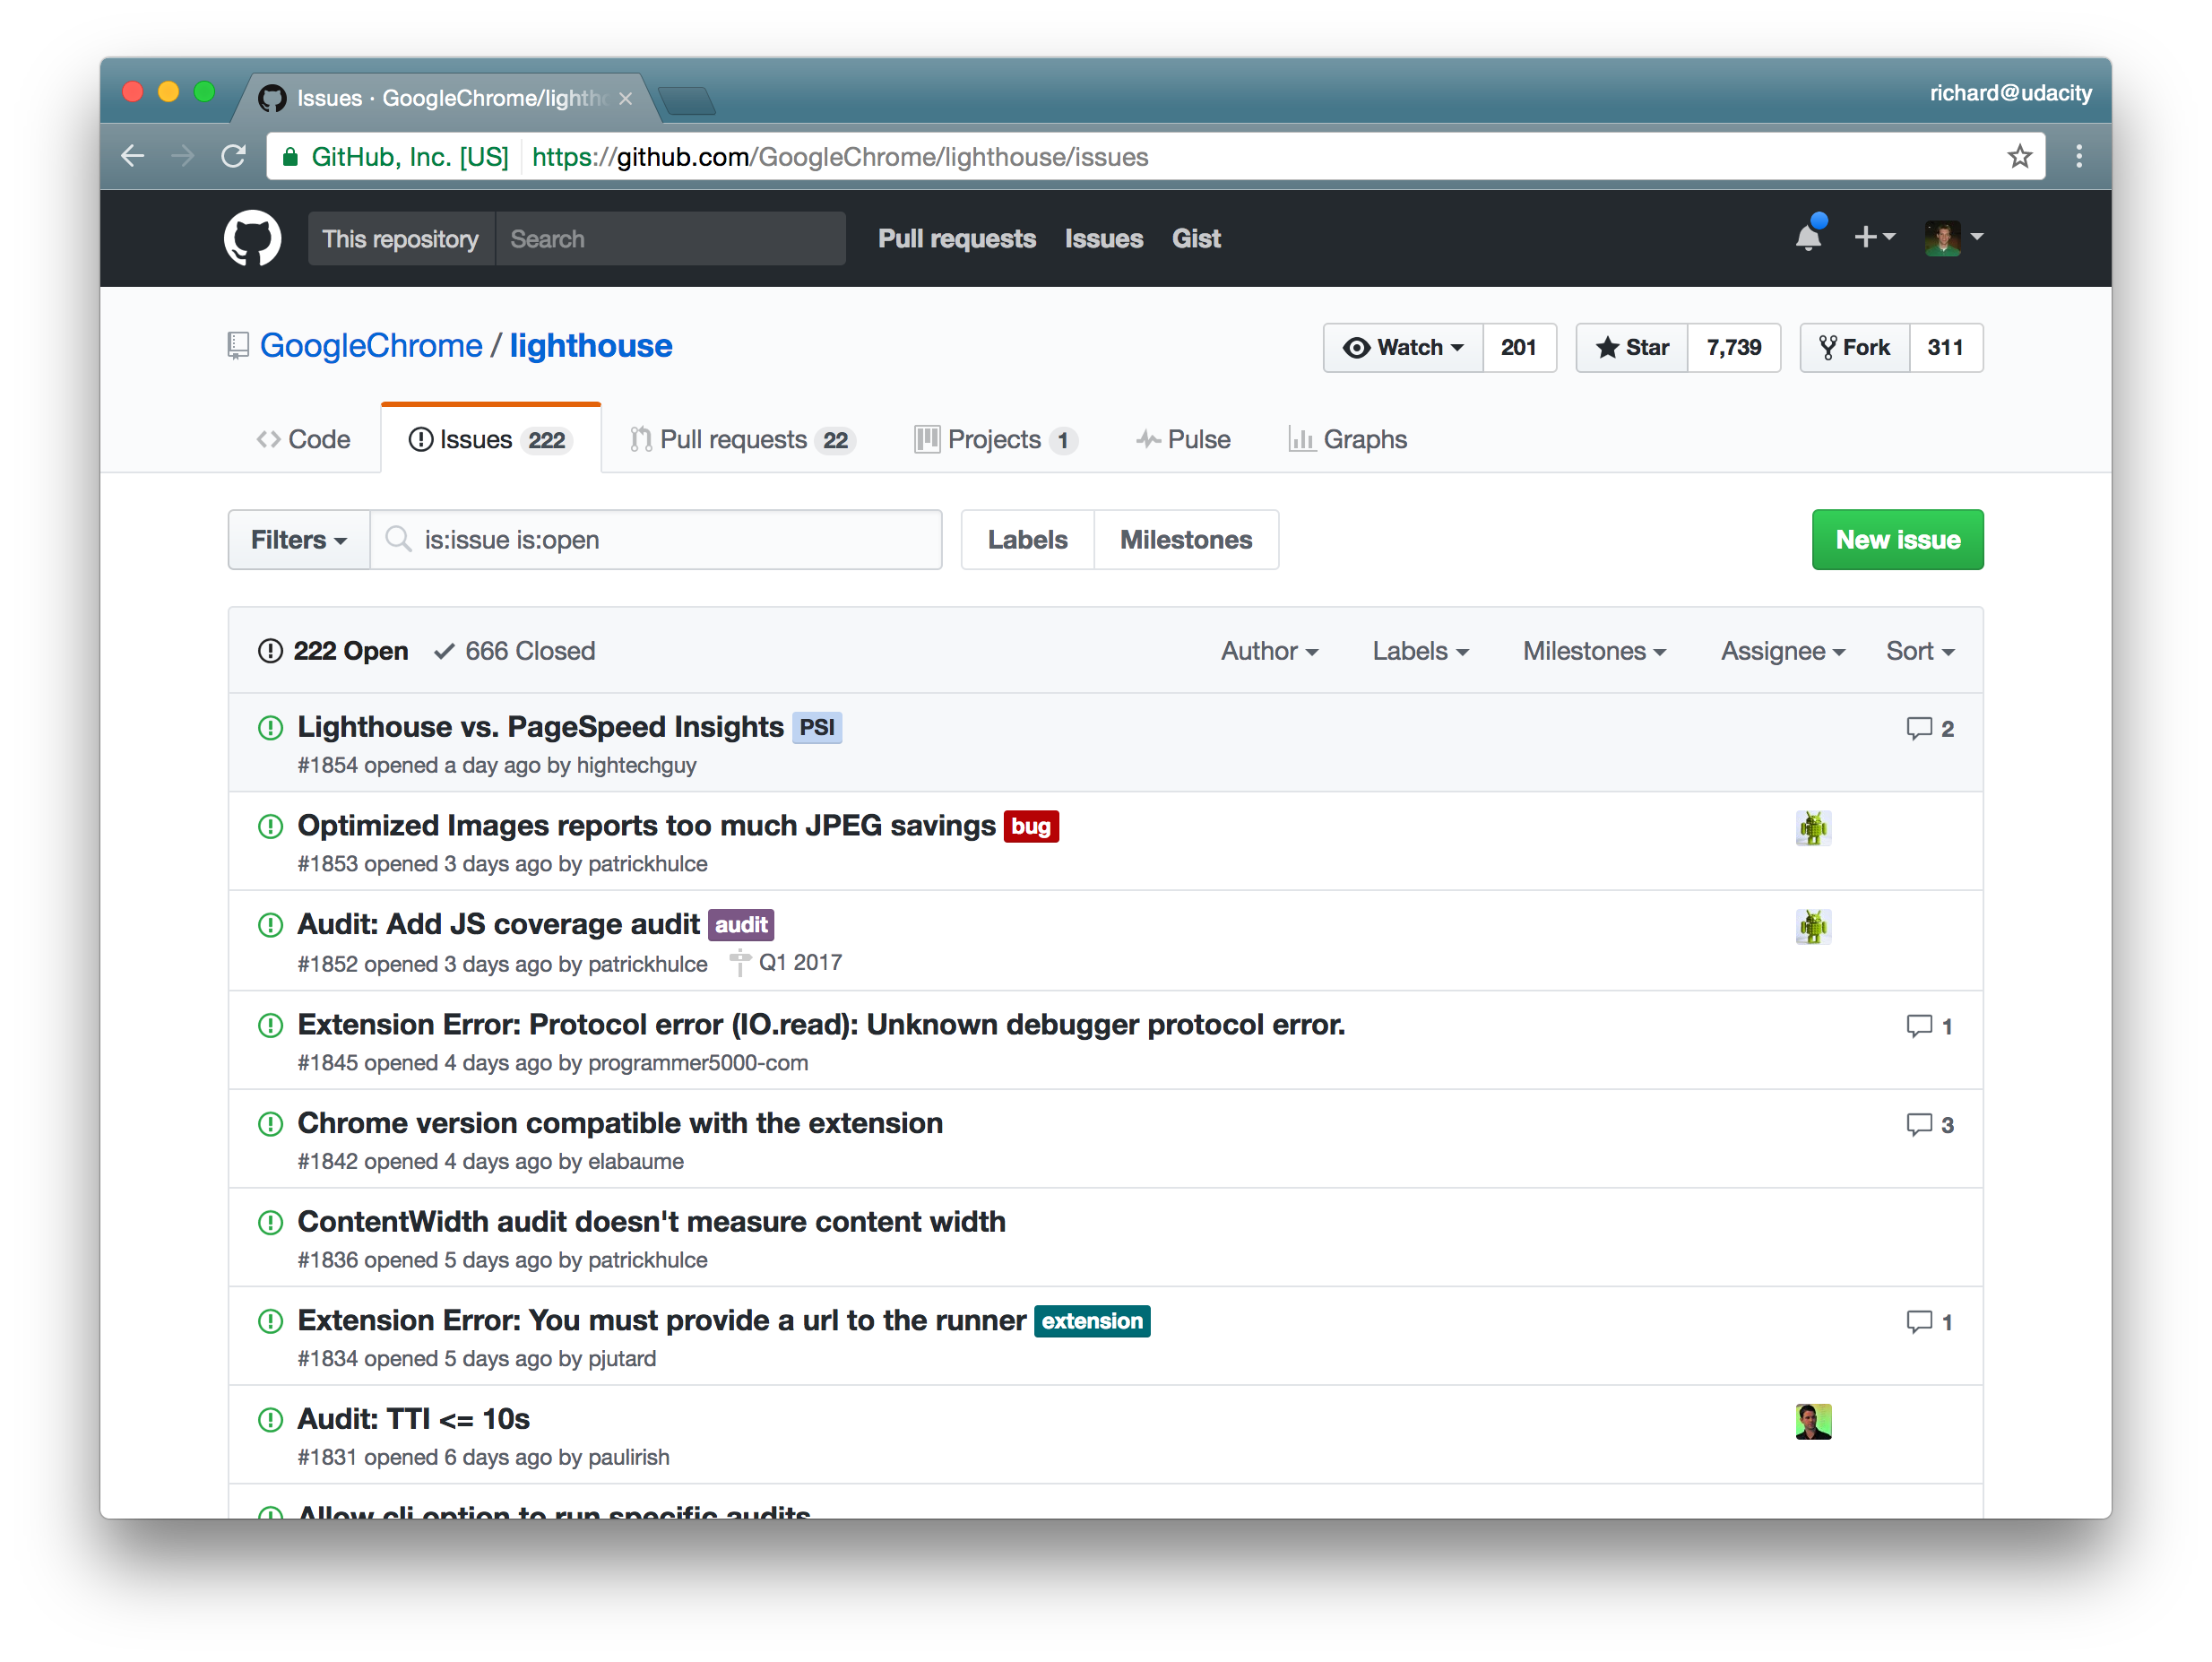2212x1662 pixels.
Task: Open the GoogleChrome organization link
Action: 371,346
